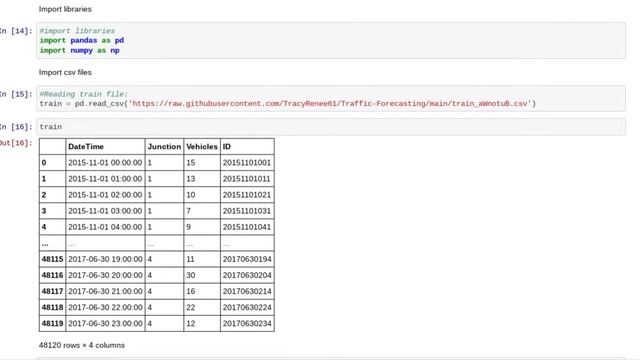
Task: Click the githubusercontent CSV URL string
Action: pyautogui.click(x=330, y=104)
